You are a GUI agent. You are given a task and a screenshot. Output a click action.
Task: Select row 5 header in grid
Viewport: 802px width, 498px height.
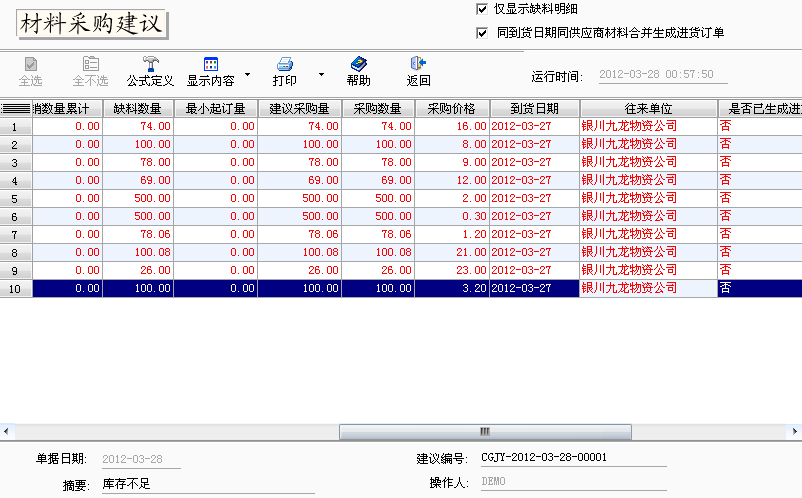click(15, 199)
